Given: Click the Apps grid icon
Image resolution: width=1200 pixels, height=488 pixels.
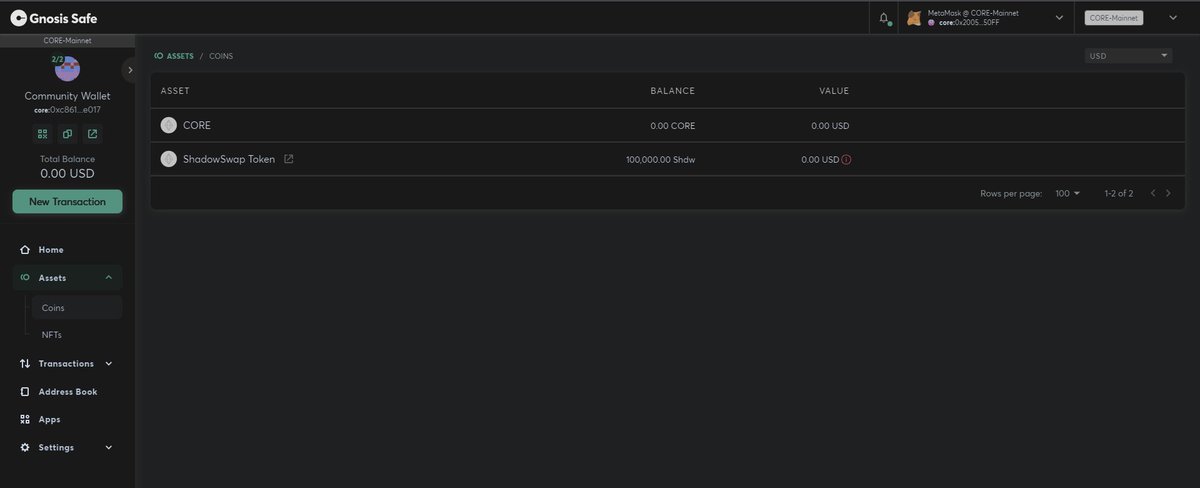Looking at the screenshot, I should pos(25,420).
